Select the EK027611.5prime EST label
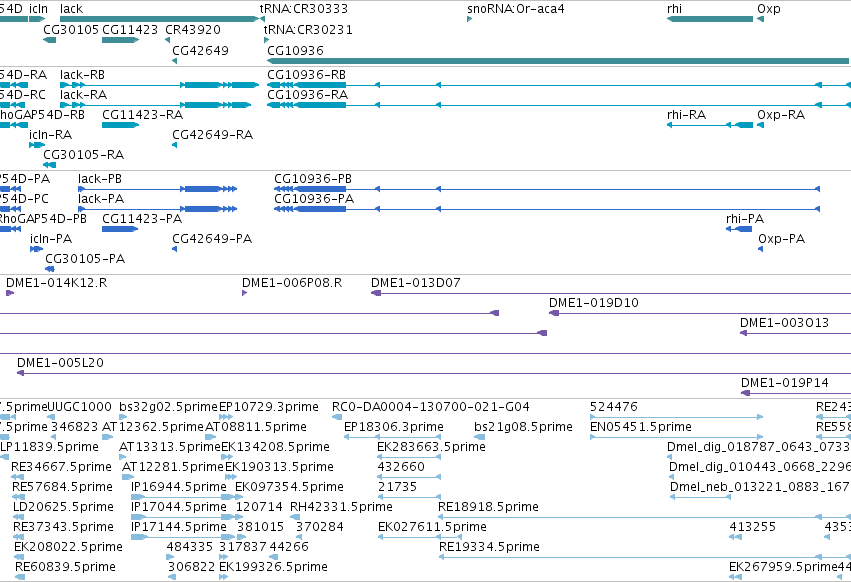The height and width of the screenshot is (582, 851). point(433,527)
